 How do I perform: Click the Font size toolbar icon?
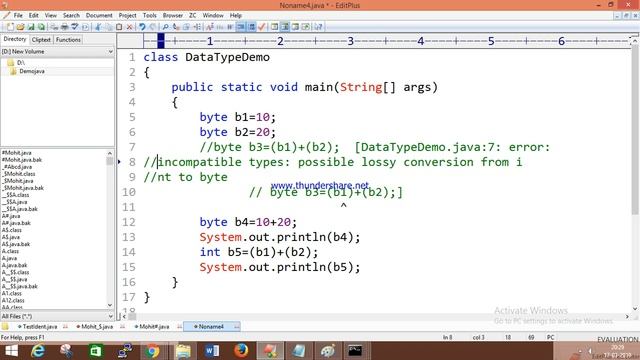(209, 27)
